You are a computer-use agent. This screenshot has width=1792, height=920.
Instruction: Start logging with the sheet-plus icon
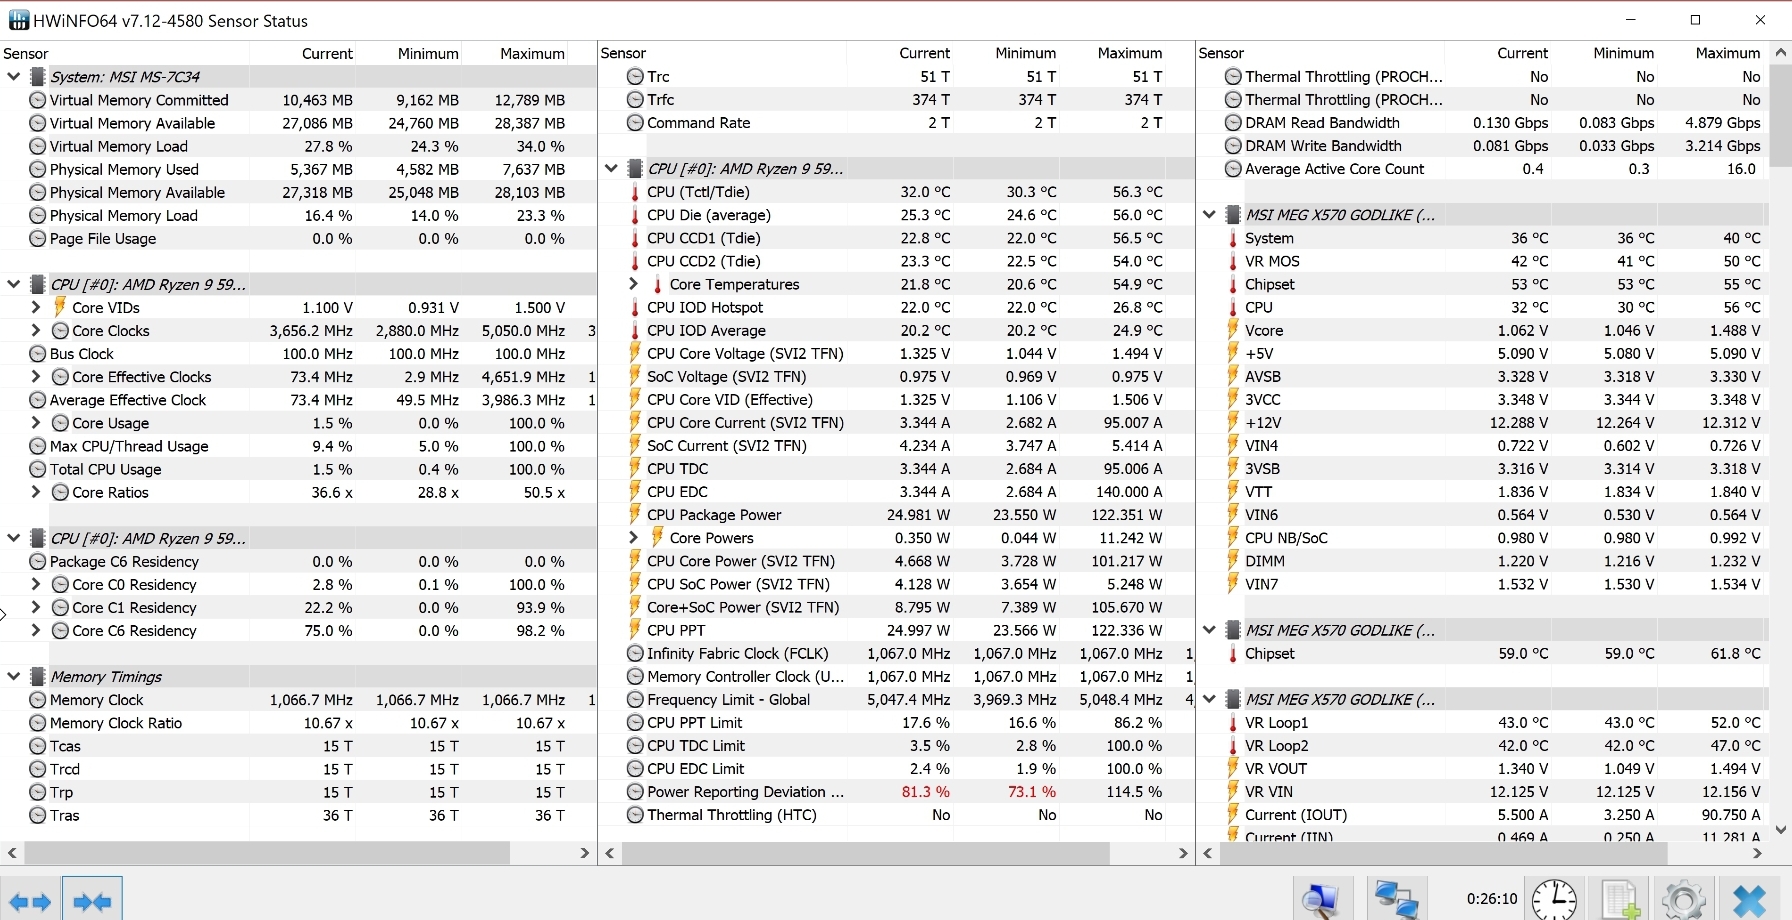click(x=1620, y=900)
